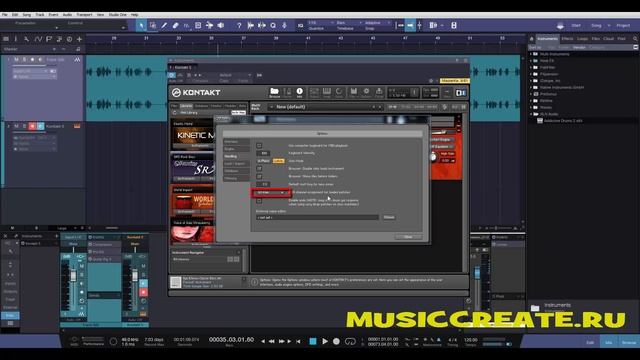Select the Bend tool
The height and width of the screenshot is (360, 640).
(209, 25)
